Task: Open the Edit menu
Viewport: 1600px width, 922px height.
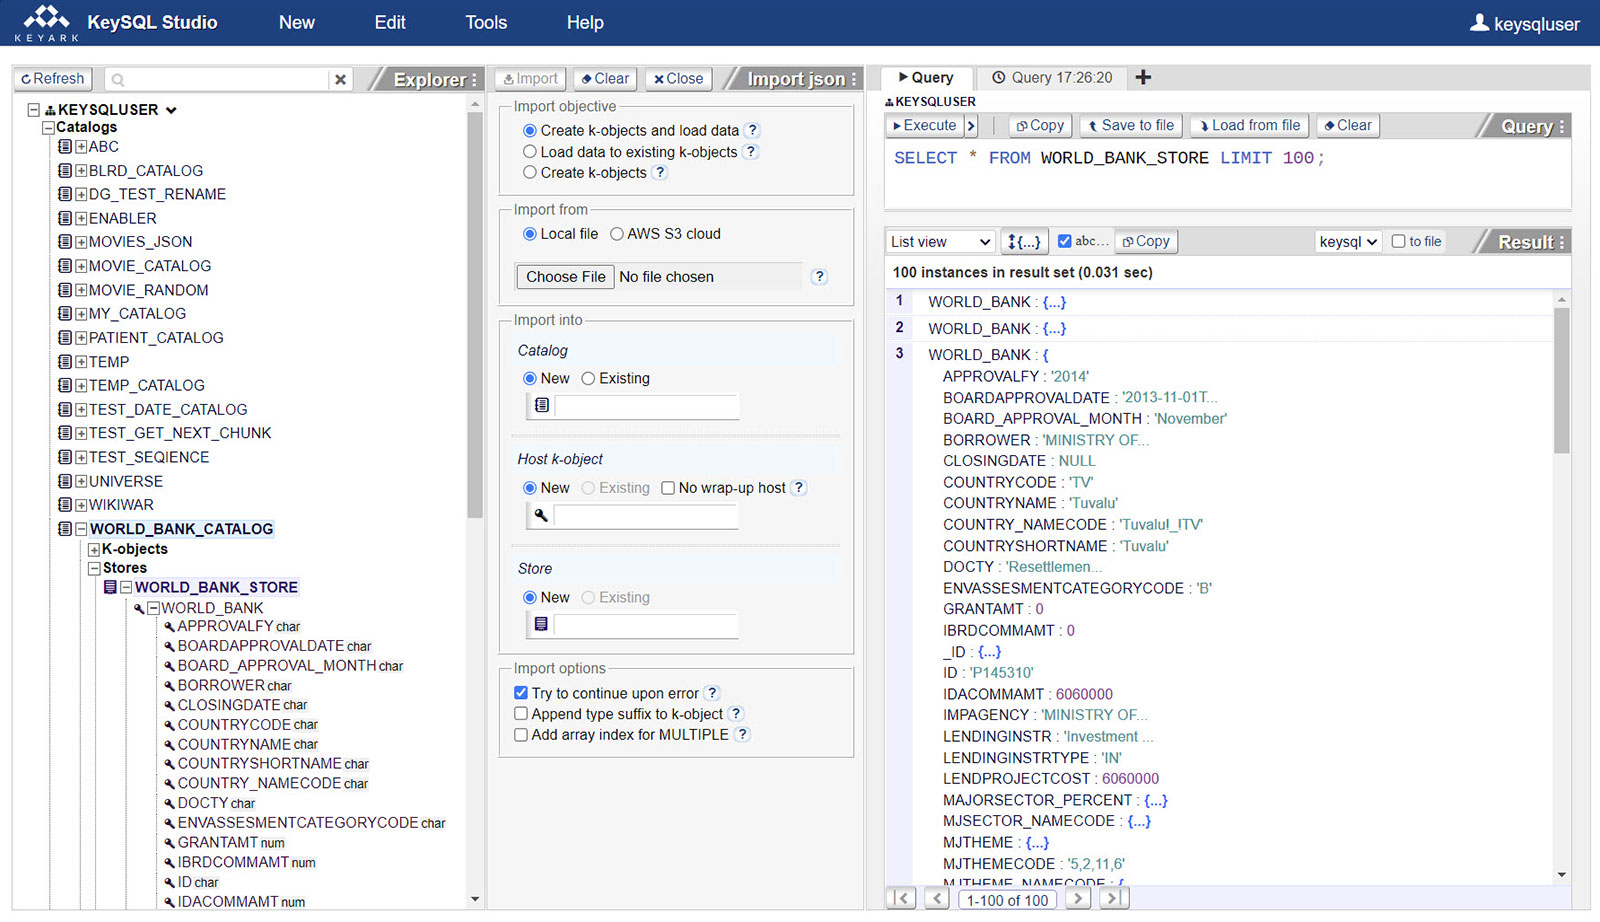Action: pyautogui.click(x=390, y=23)
